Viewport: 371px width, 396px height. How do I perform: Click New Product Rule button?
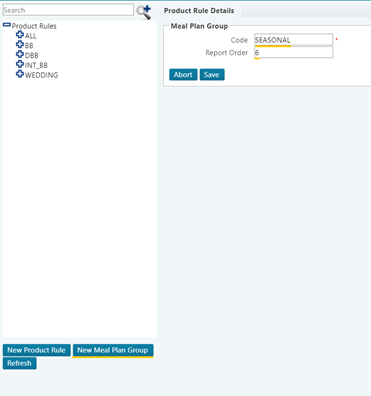click(37, 350)
